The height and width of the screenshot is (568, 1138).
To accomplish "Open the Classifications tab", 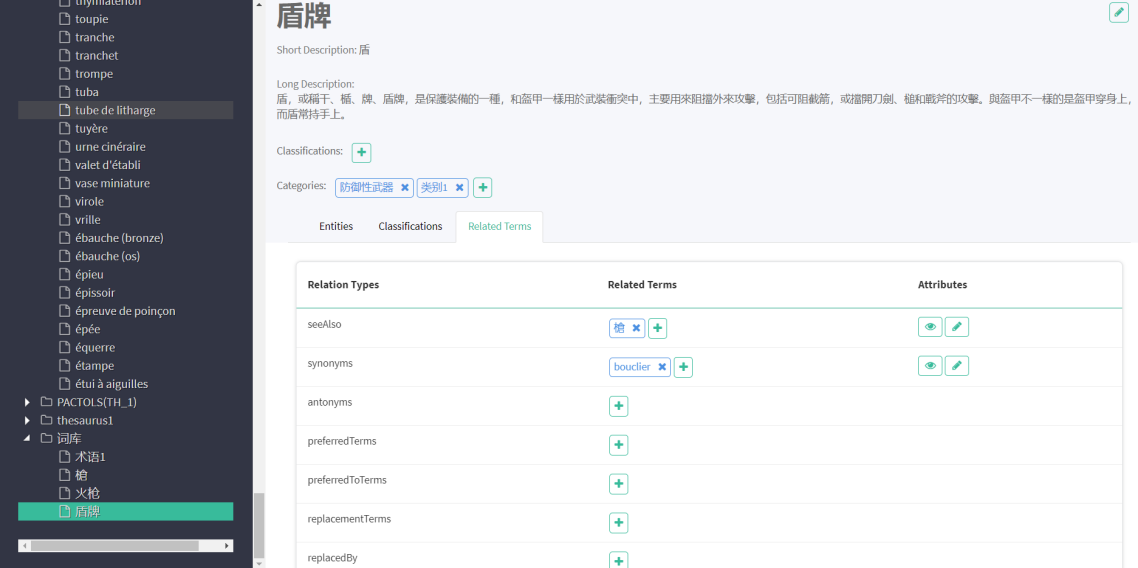I will [x=410, y=227].
